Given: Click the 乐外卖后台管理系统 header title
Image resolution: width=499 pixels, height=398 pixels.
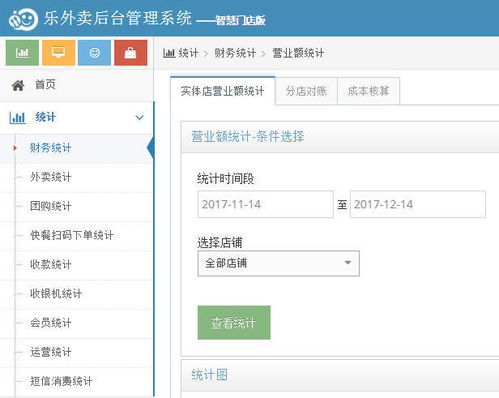Looking at the screenshot, I should 118,18.
